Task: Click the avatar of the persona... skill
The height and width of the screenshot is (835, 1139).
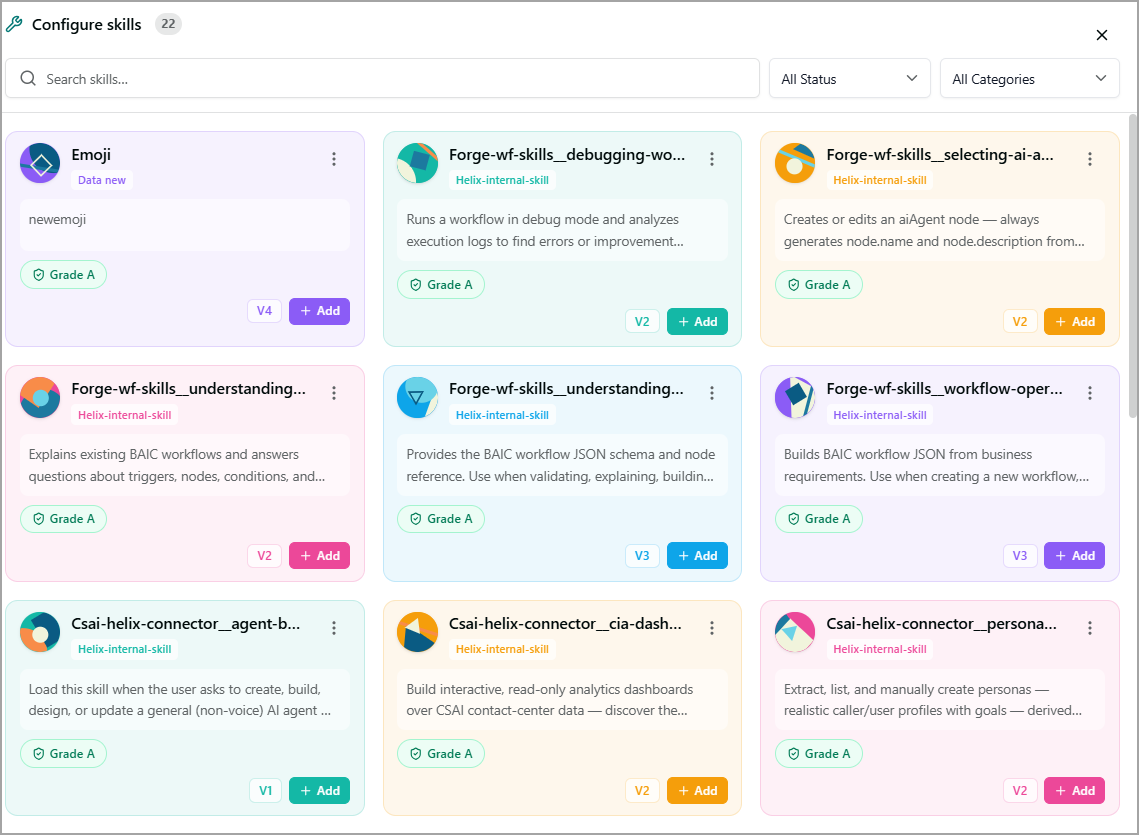Action: [x=795, y=632]
